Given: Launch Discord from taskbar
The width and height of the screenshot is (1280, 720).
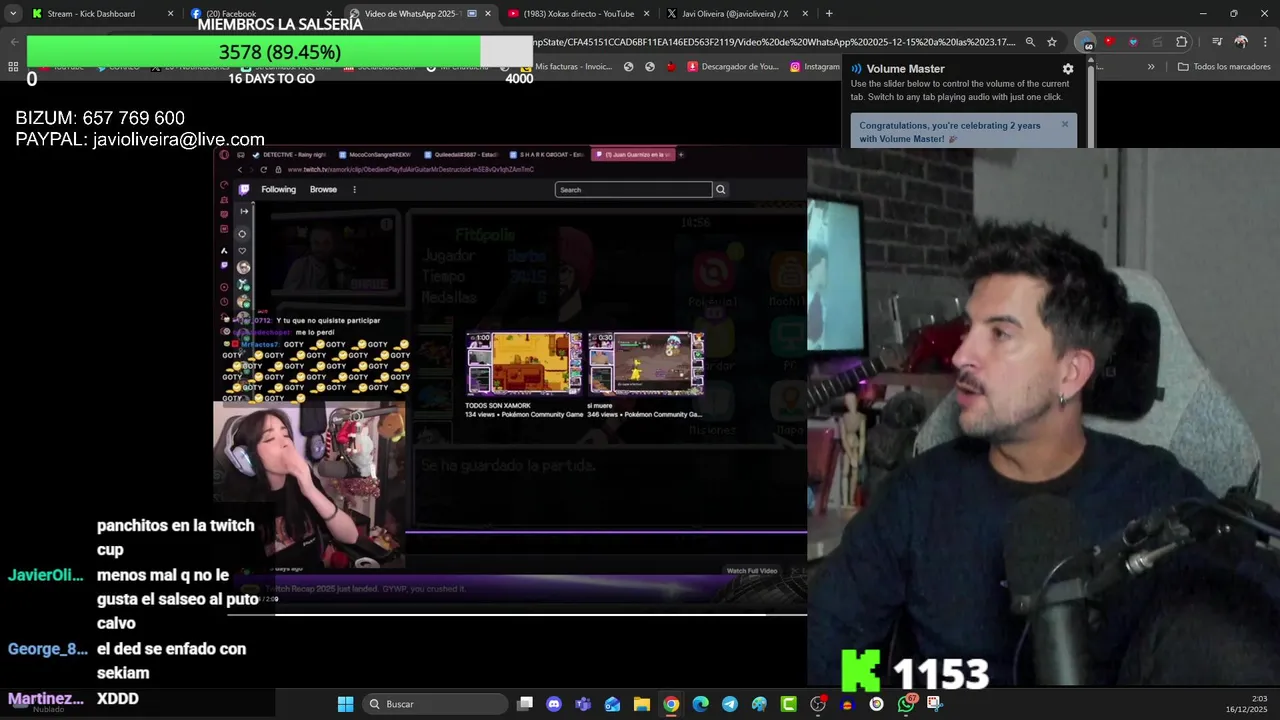Looking at the screenshot, I should point(554,704).
